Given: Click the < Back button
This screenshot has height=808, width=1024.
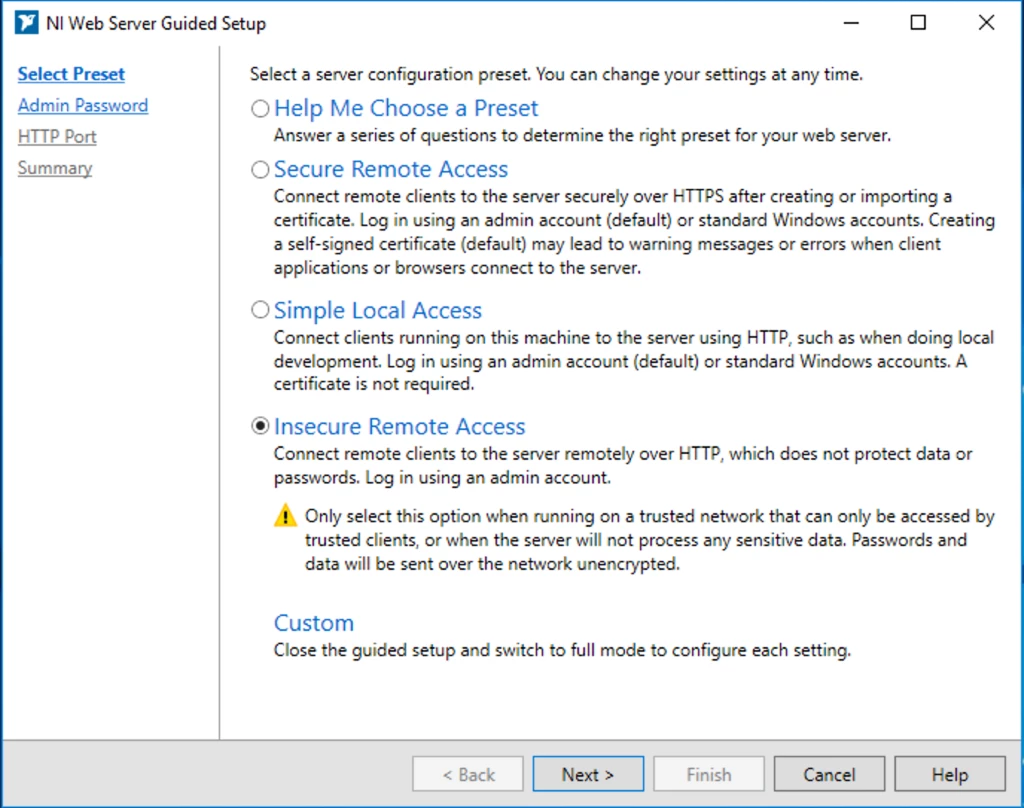Looking at the screenshot, I should [468, 774].
